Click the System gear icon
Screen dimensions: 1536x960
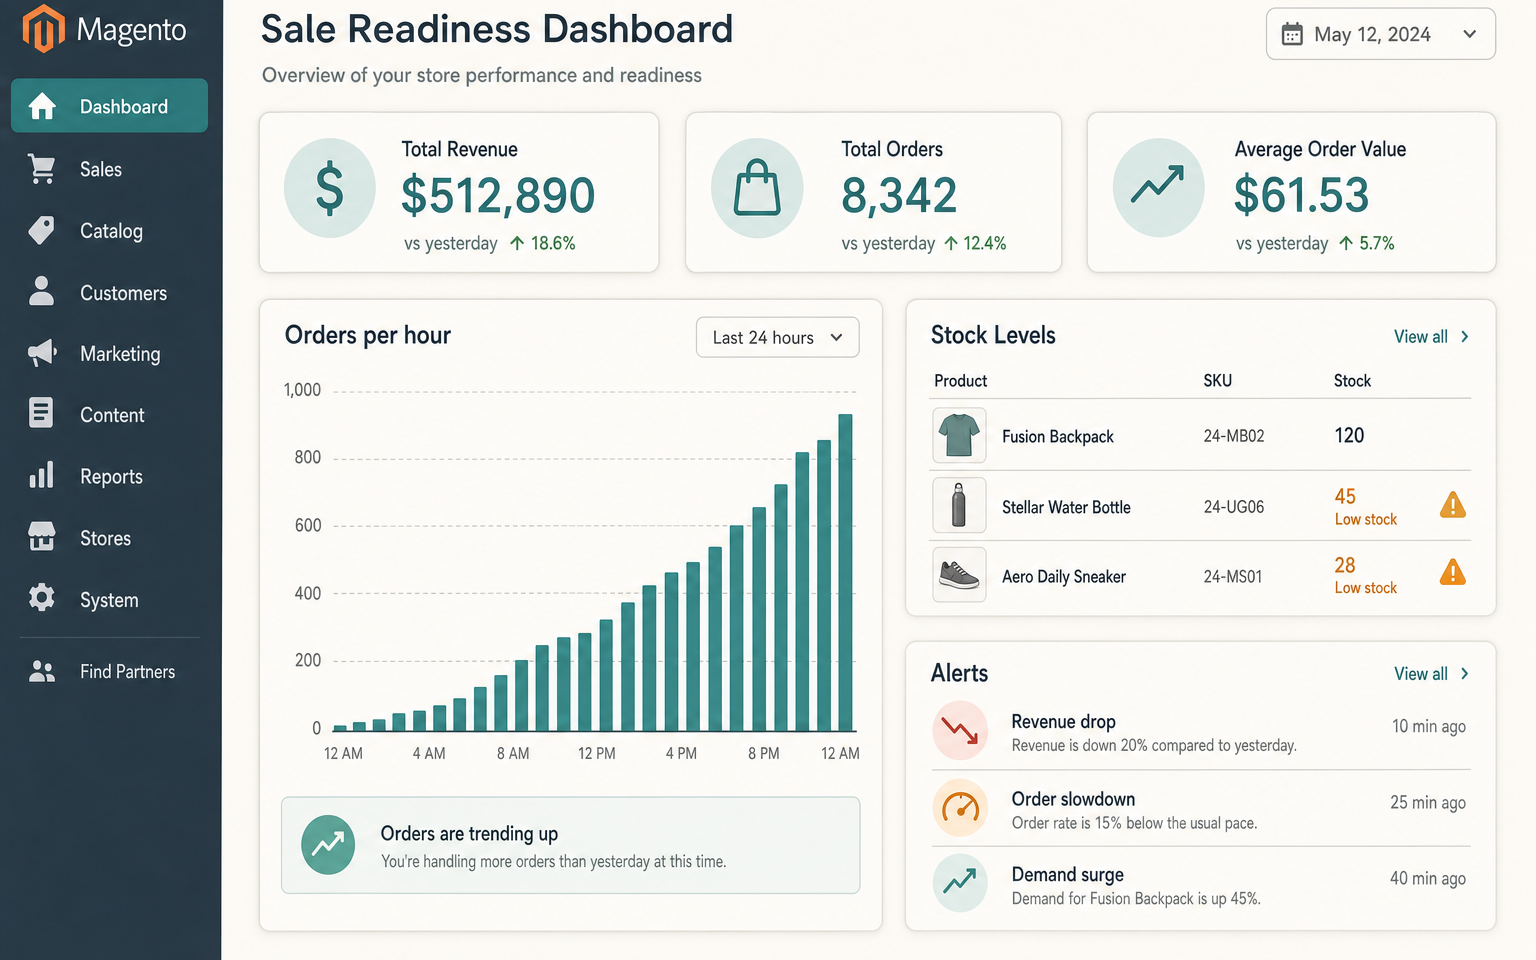pos(42,598)
